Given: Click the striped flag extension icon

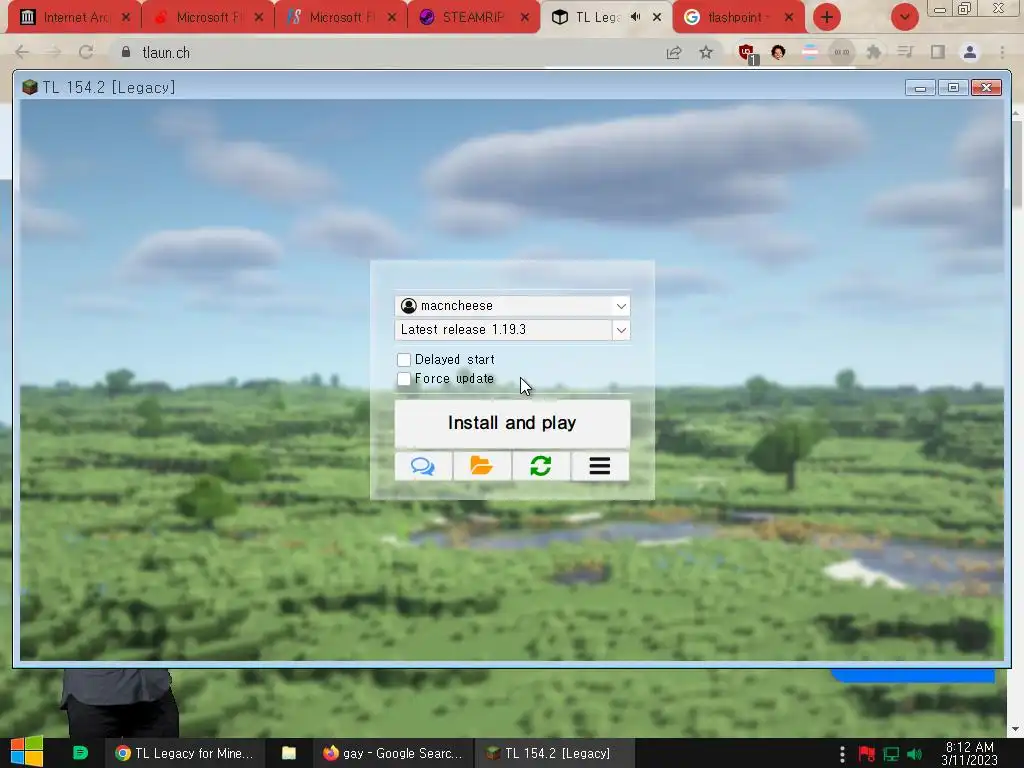Looking at the screenshot, I should pos(810,52).
